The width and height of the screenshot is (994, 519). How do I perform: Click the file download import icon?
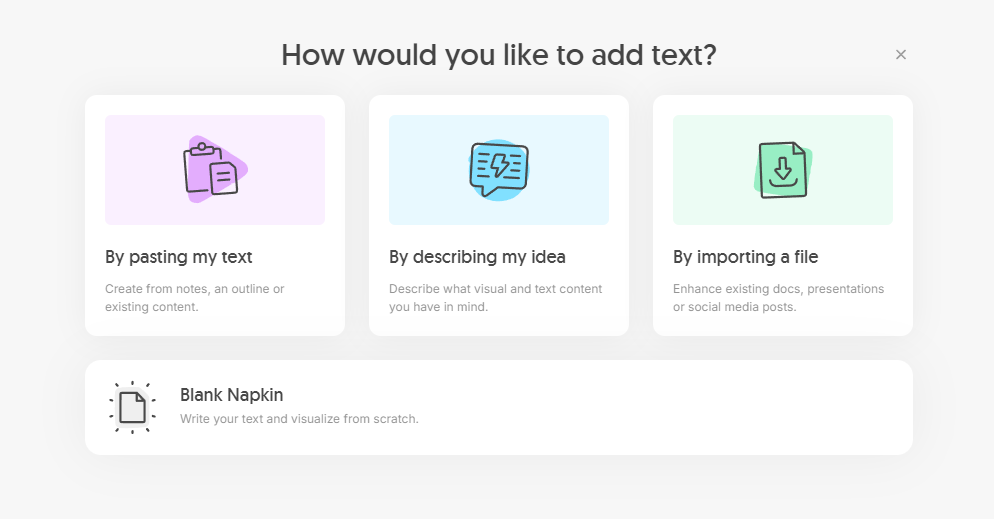783,169
